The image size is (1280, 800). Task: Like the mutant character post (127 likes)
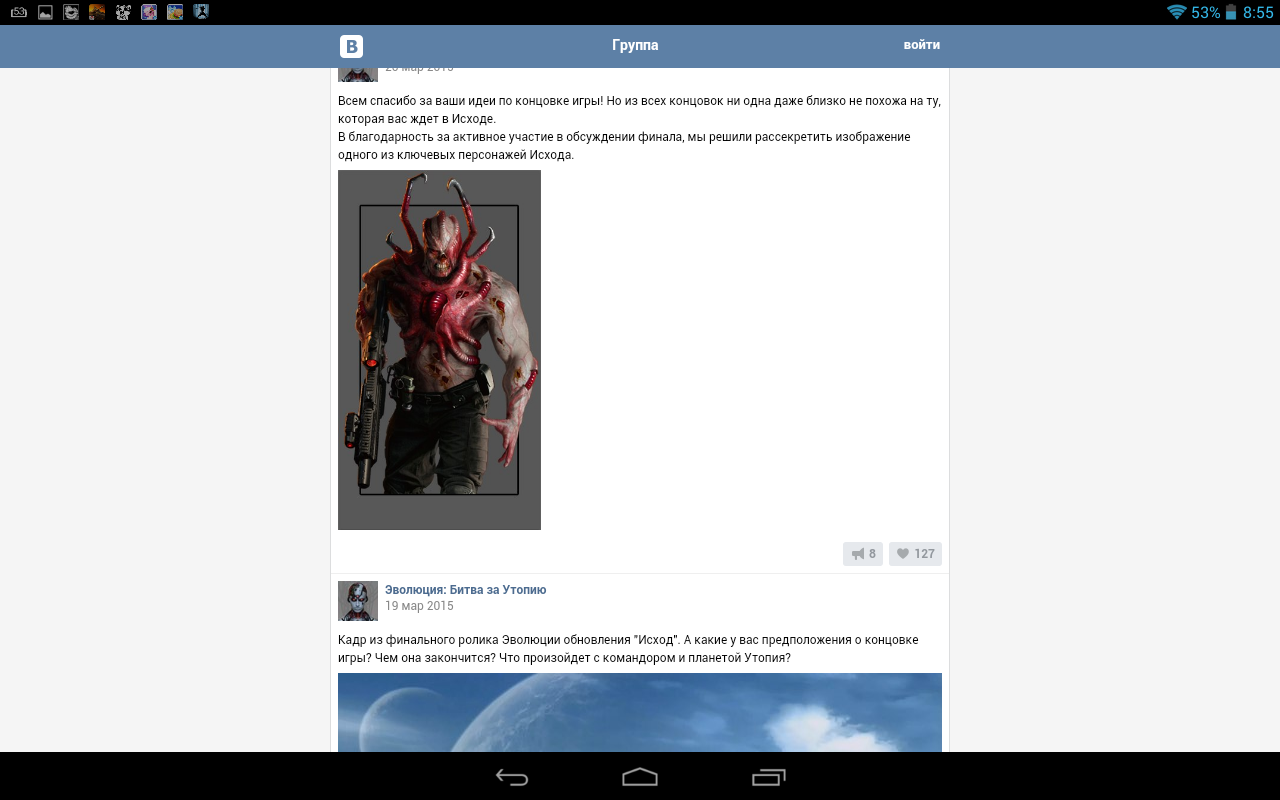coord(915,554)
